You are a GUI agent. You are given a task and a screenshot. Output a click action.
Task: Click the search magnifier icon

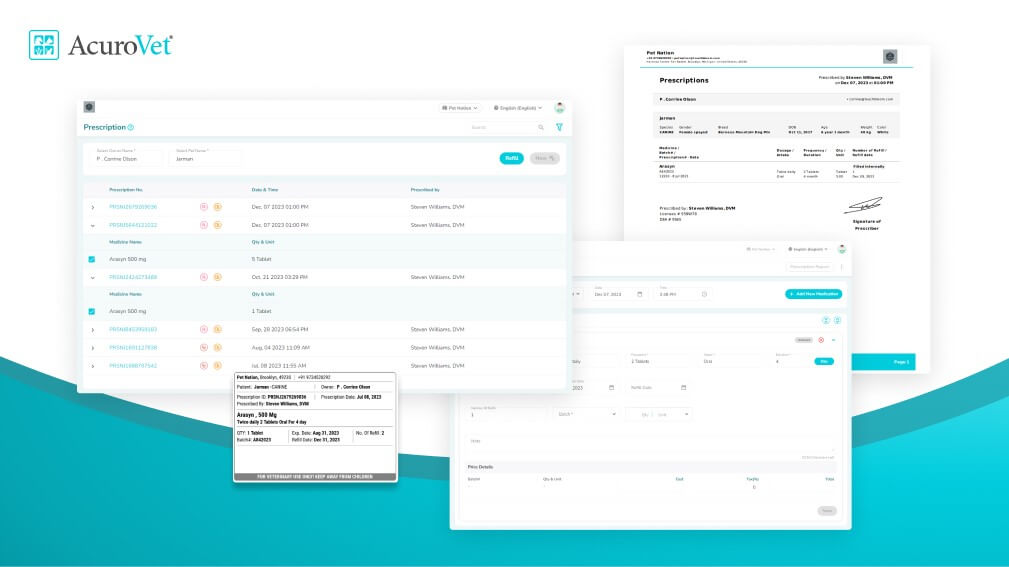(541, 127)
